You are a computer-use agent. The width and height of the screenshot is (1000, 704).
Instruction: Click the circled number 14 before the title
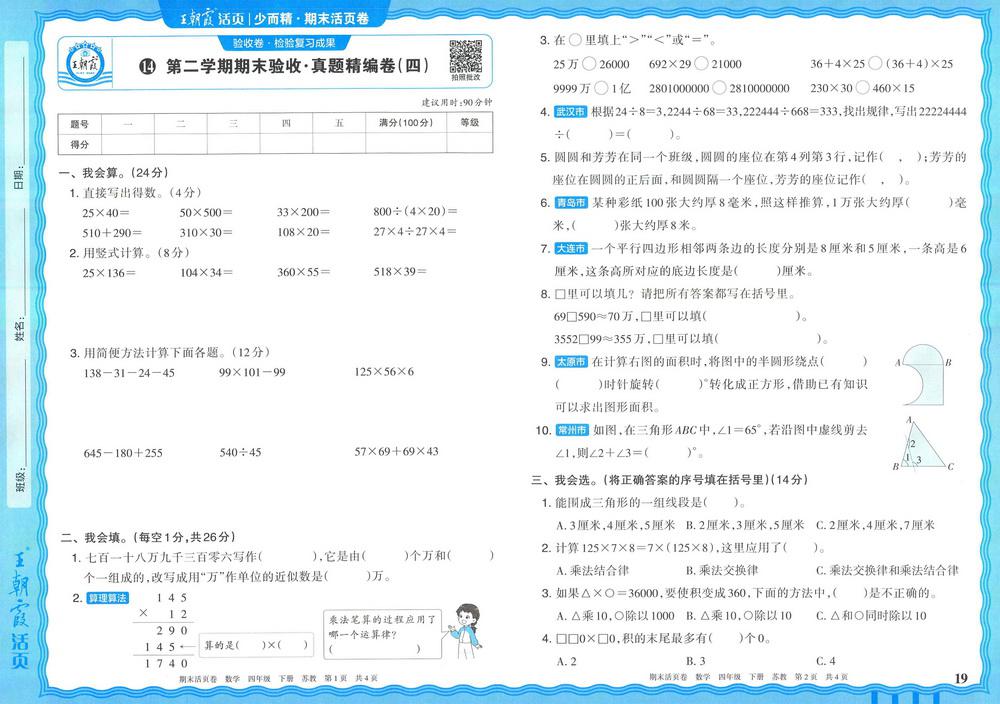[147, 66]
